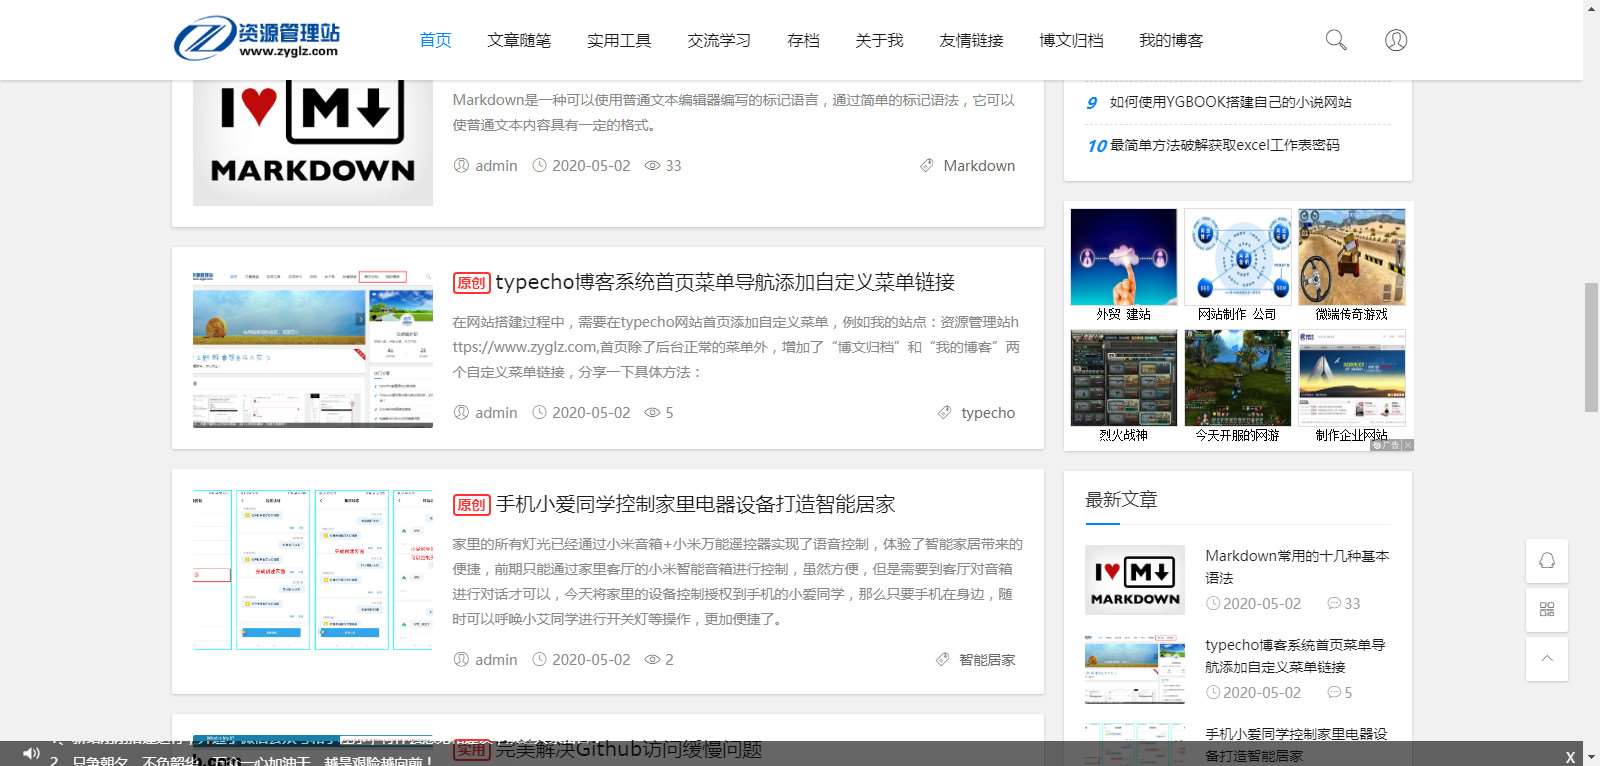Click Markdown thumbnail in 最新文章 sidebar
Viewport: 1600px width, 766px height.
click(1135, 580)
